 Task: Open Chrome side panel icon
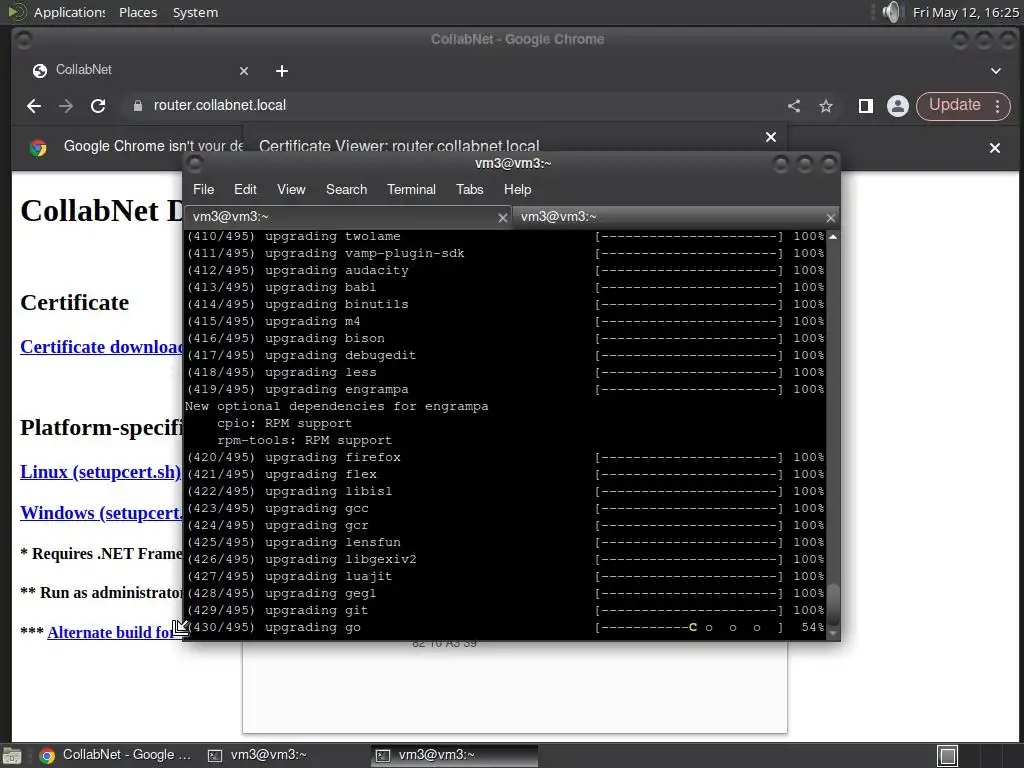tap(866, 106)
